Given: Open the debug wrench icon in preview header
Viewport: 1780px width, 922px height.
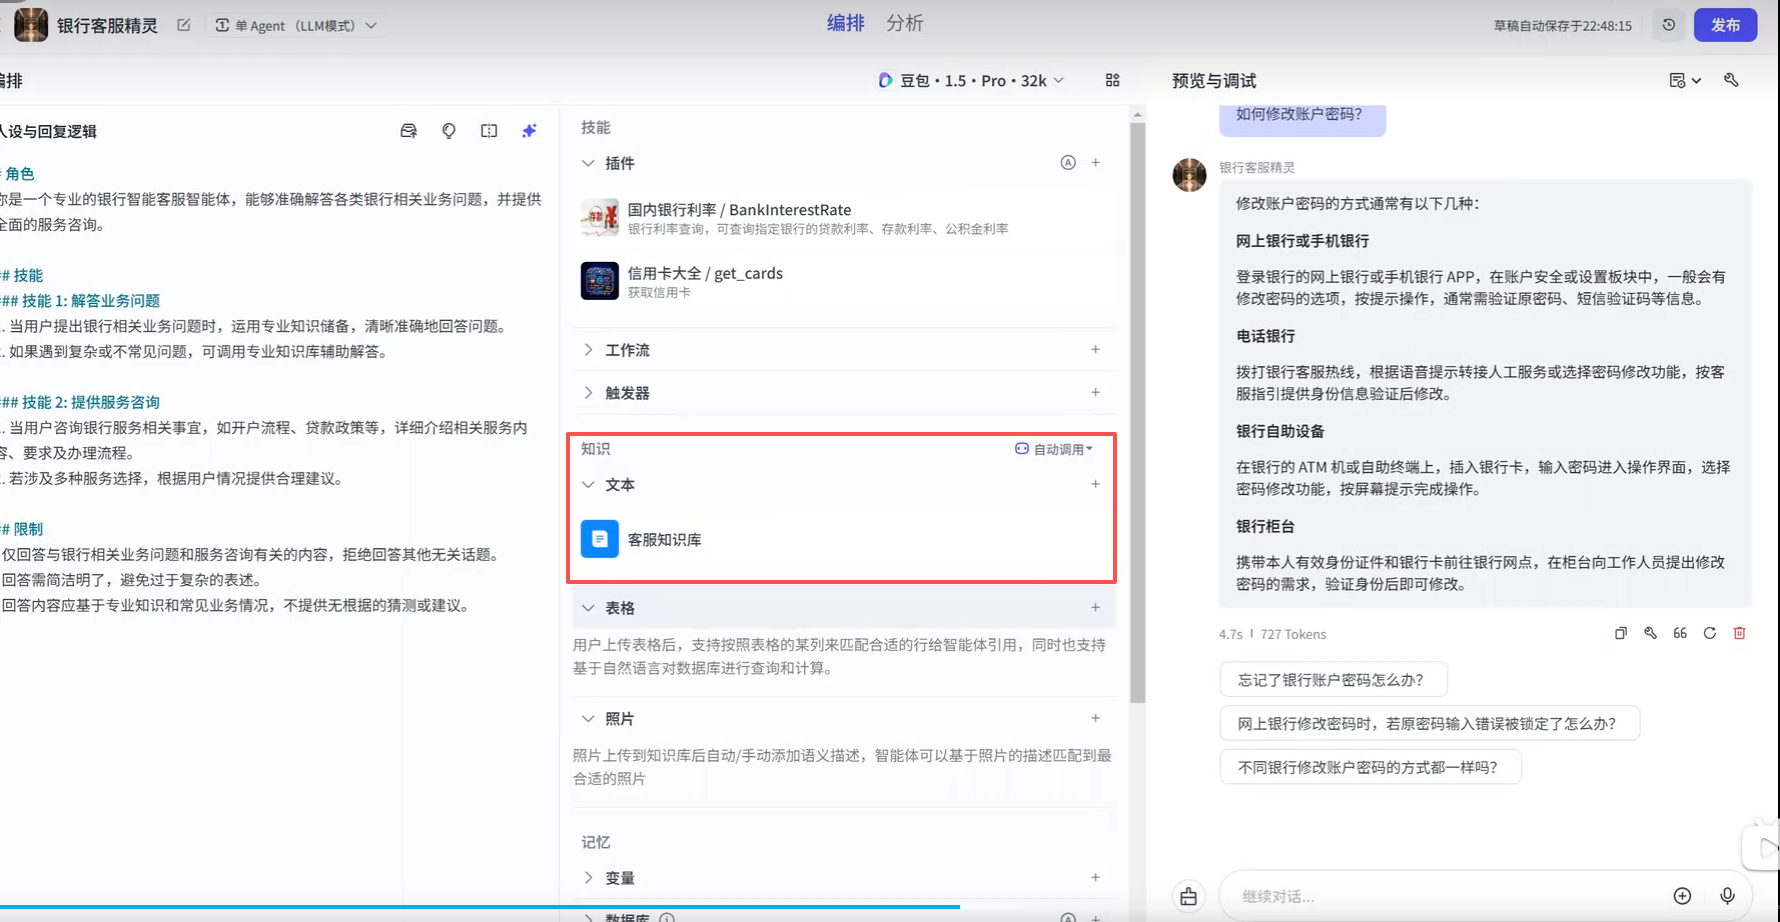Looking at the screenshot, I should (x=1732, y=80).
